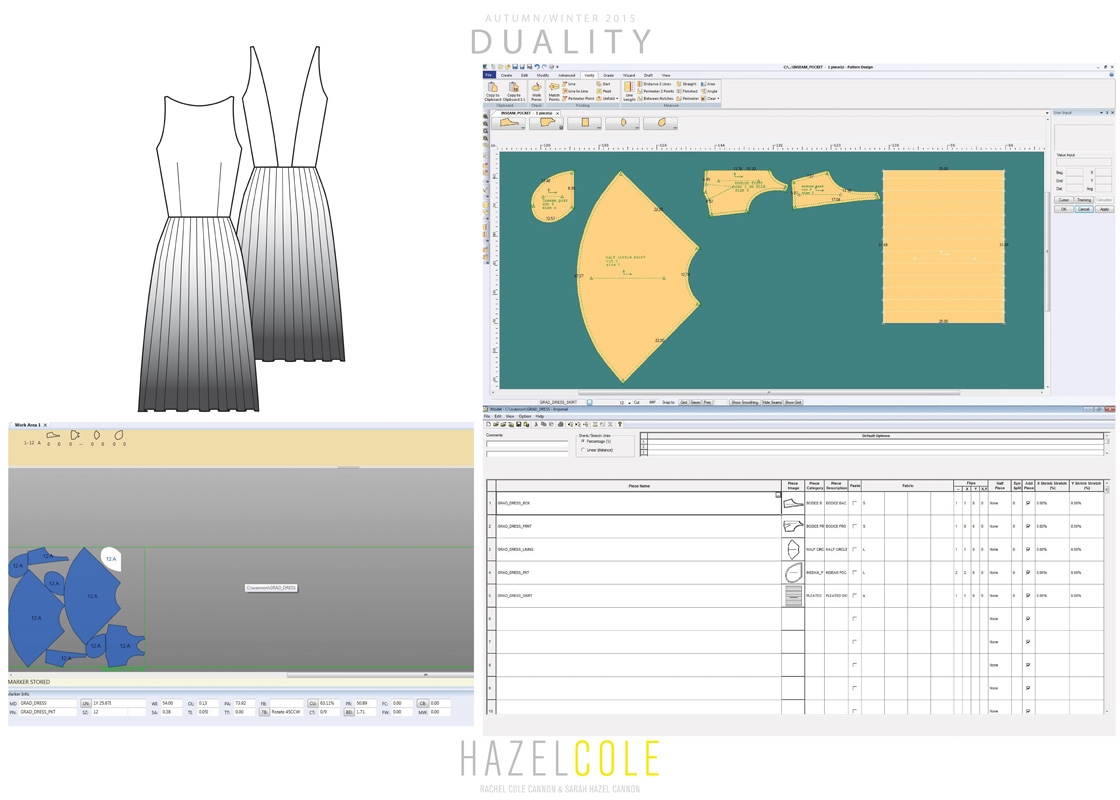This screenshot has height=800, width=1120.
Task: Select the Dart folding tool
Action: (x=604, y=84)
